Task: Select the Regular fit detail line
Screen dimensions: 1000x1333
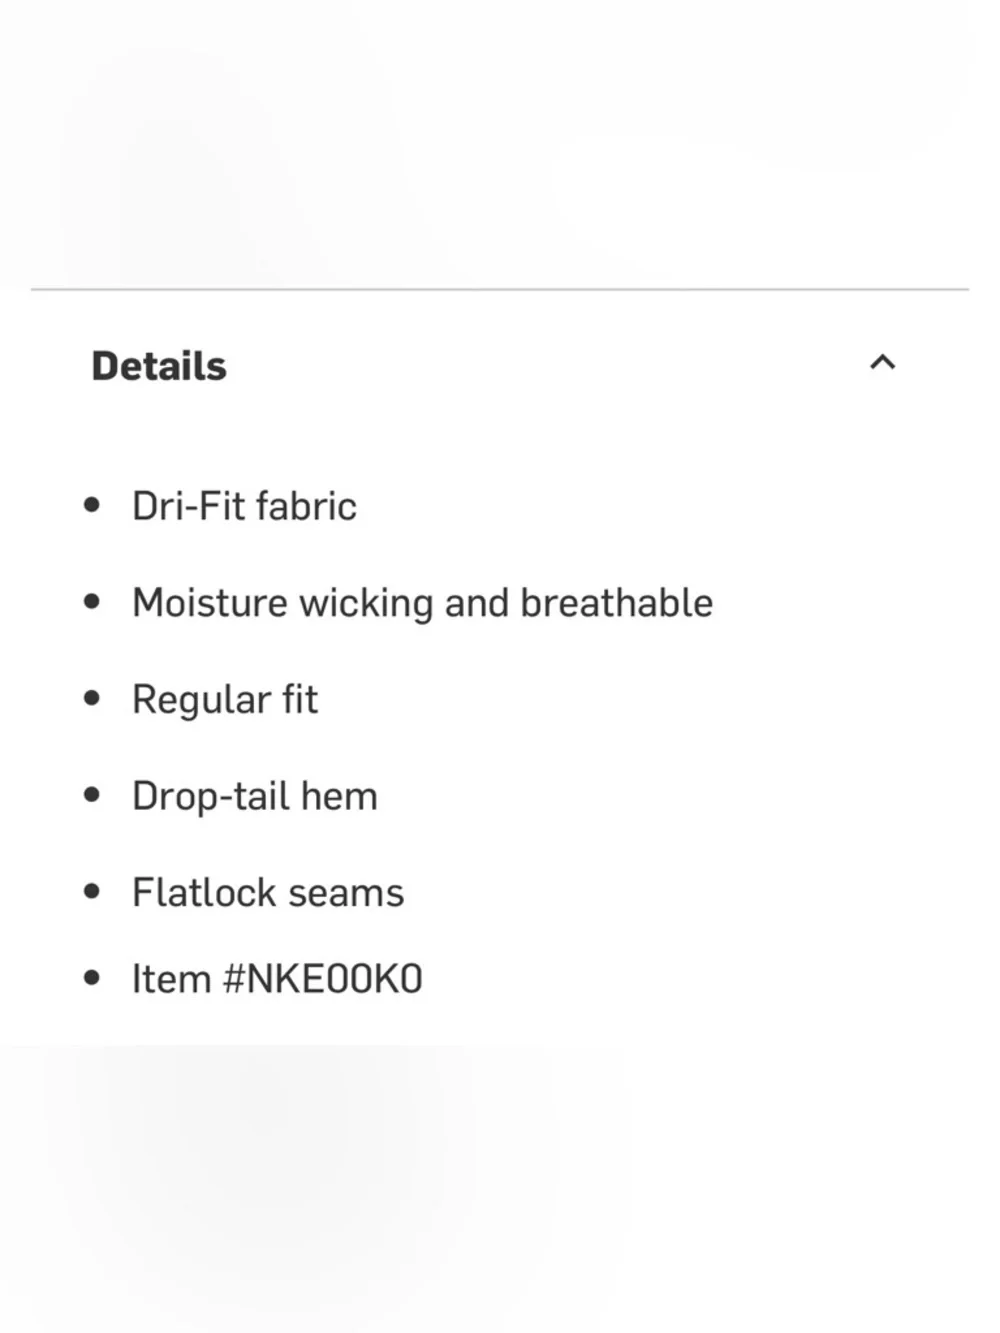Action: pyautogui.click(x=225, y=700)
